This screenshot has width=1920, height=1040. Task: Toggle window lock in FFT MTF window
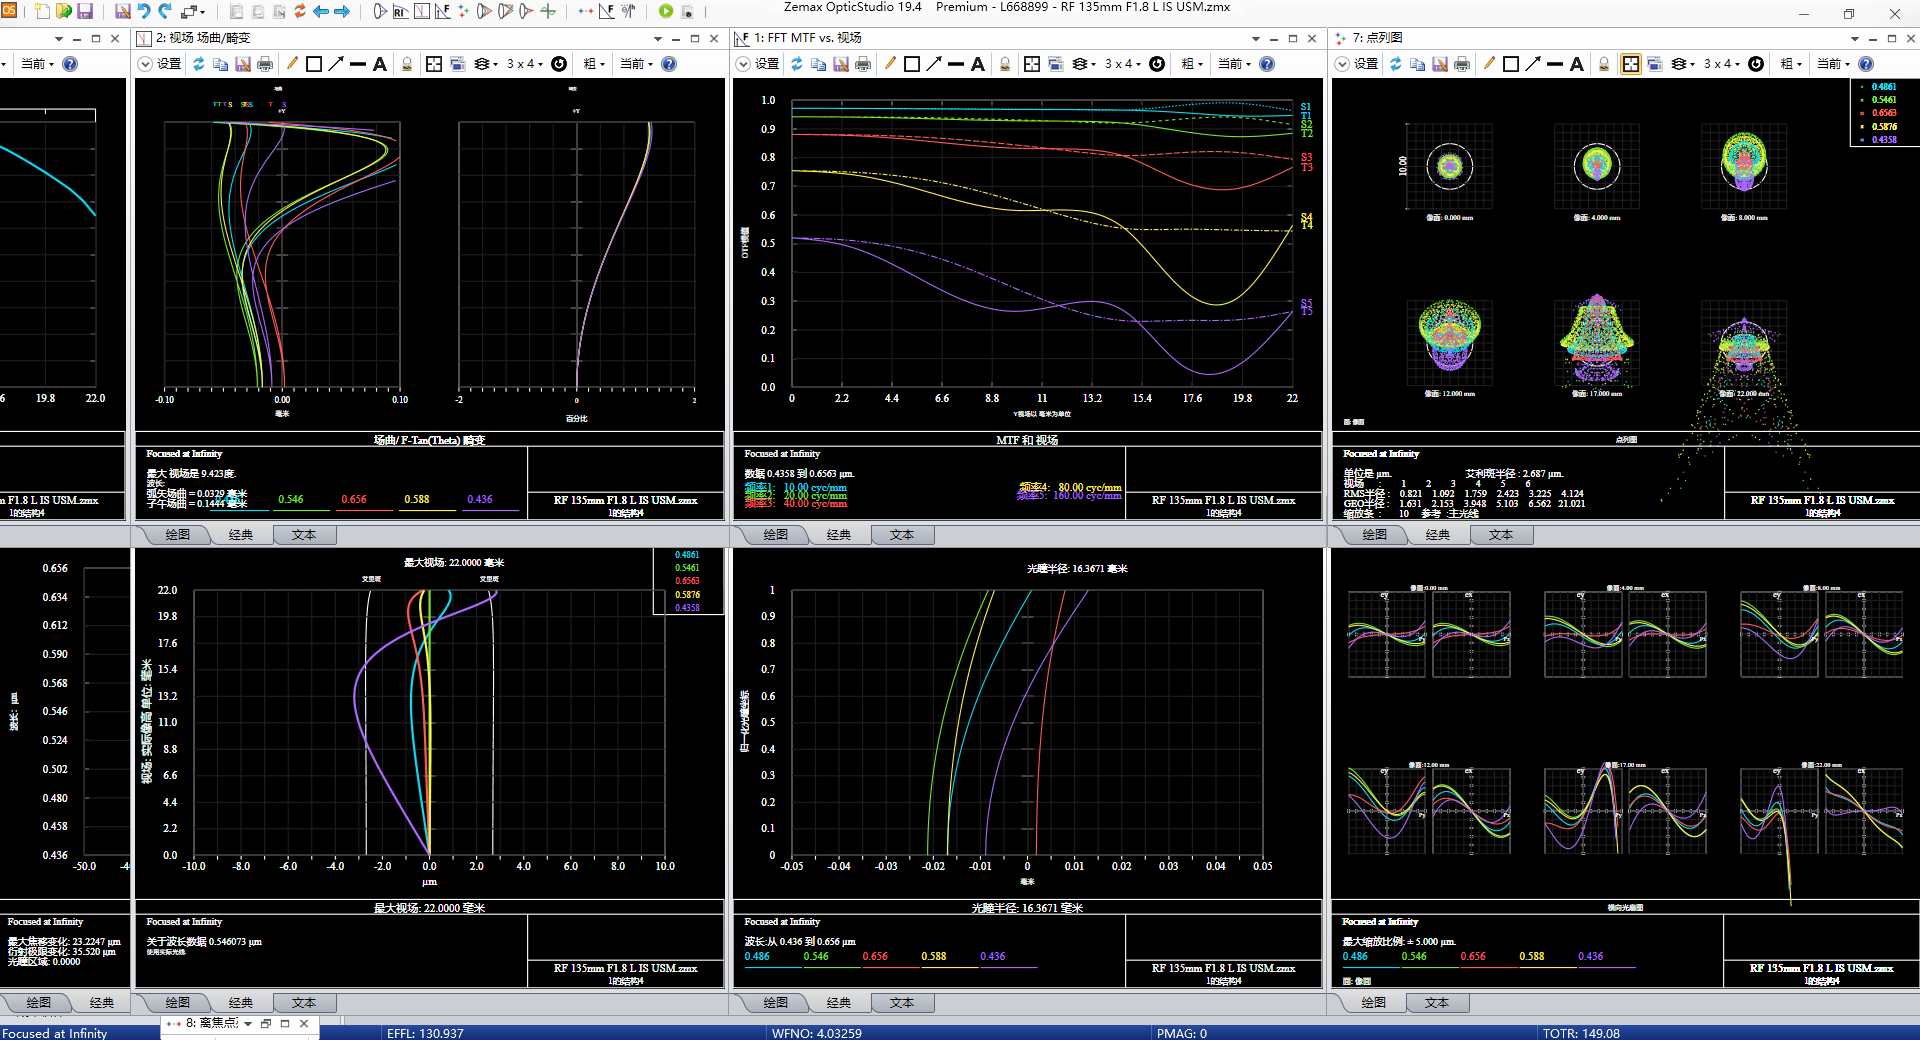click(x=1005, y=64)
